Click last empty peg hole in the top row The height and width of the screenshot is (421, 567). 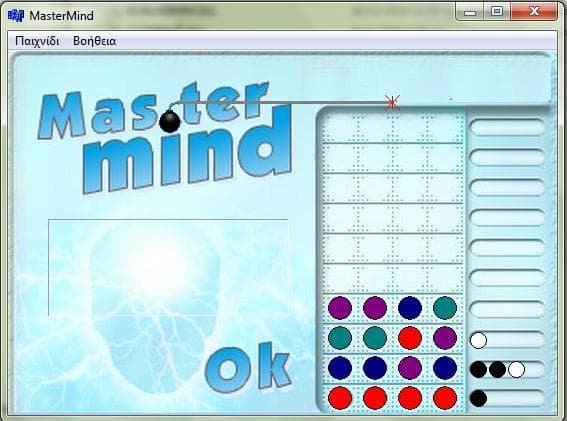coord(445,128)
